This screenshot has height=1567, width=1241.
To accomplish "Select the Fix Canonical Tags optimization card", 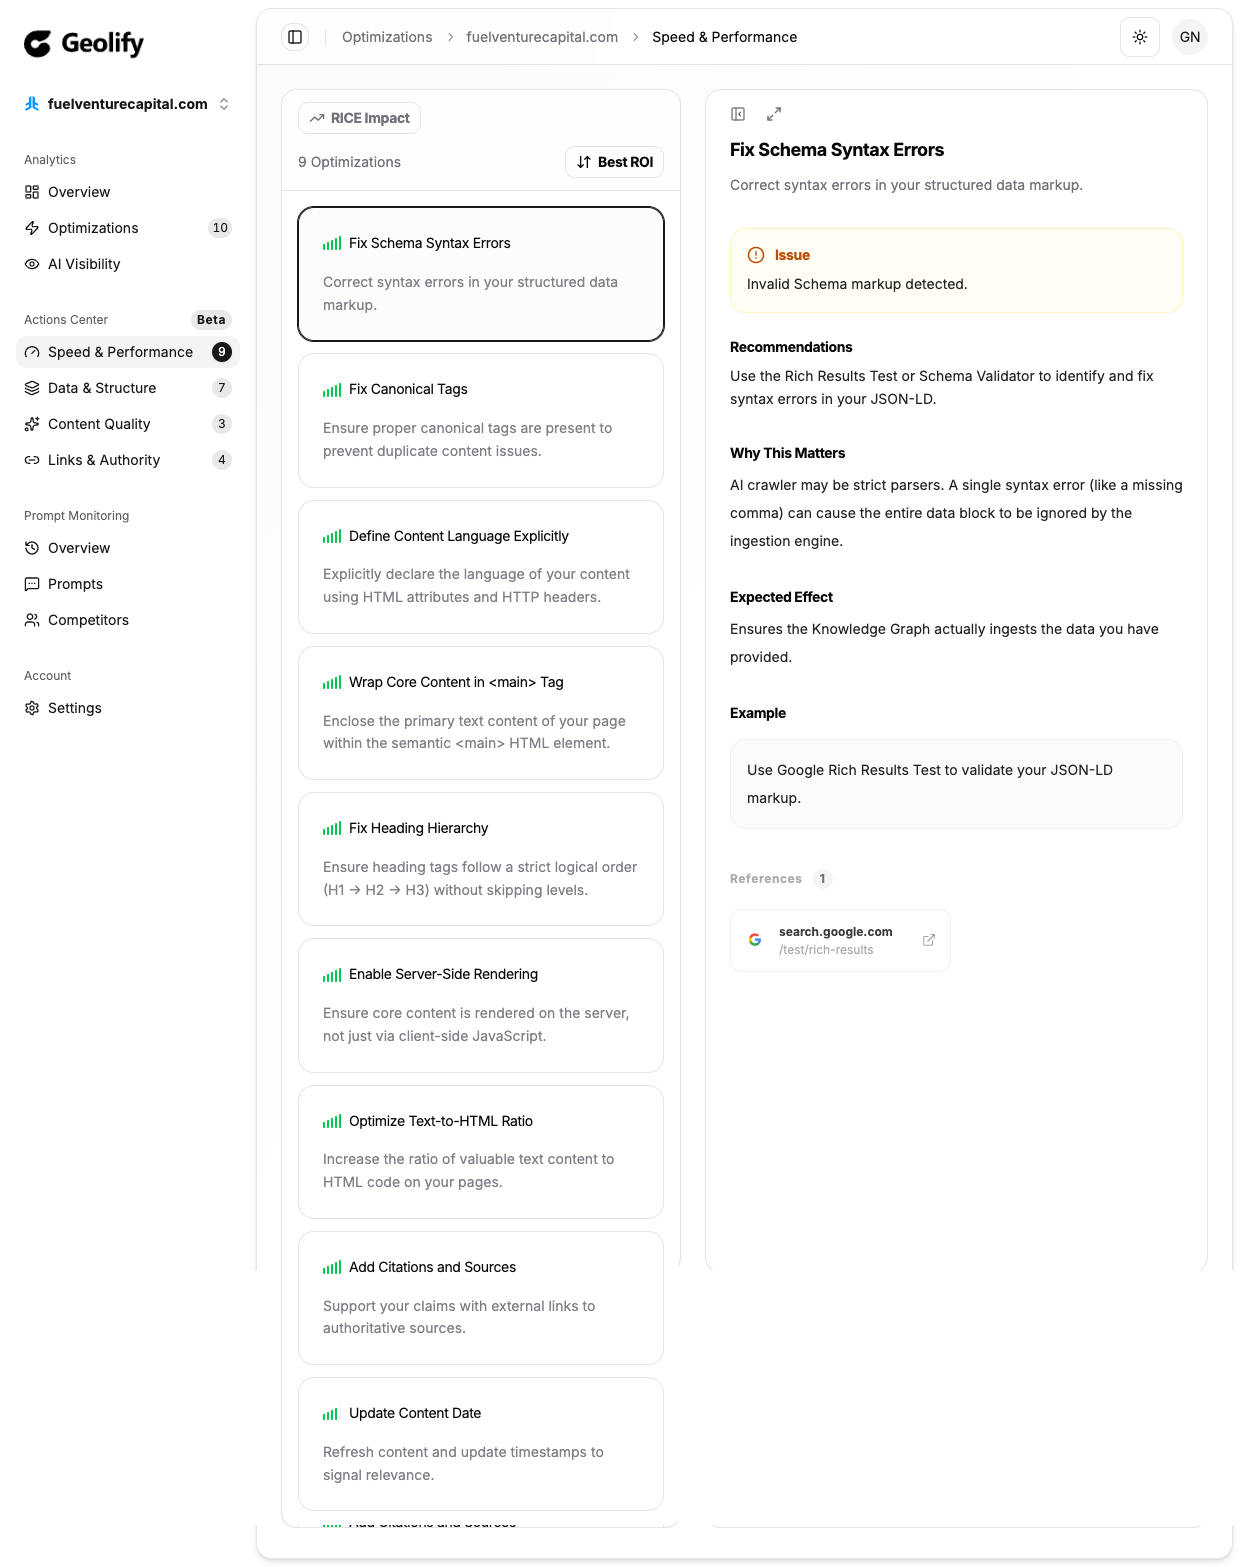I will click(481, 420).
